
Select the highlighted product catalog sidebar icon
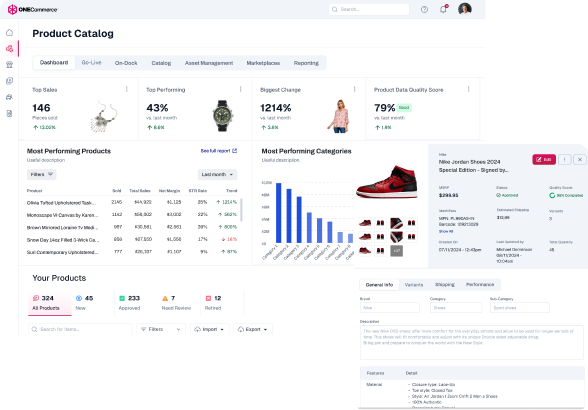(x=9, y=49)
